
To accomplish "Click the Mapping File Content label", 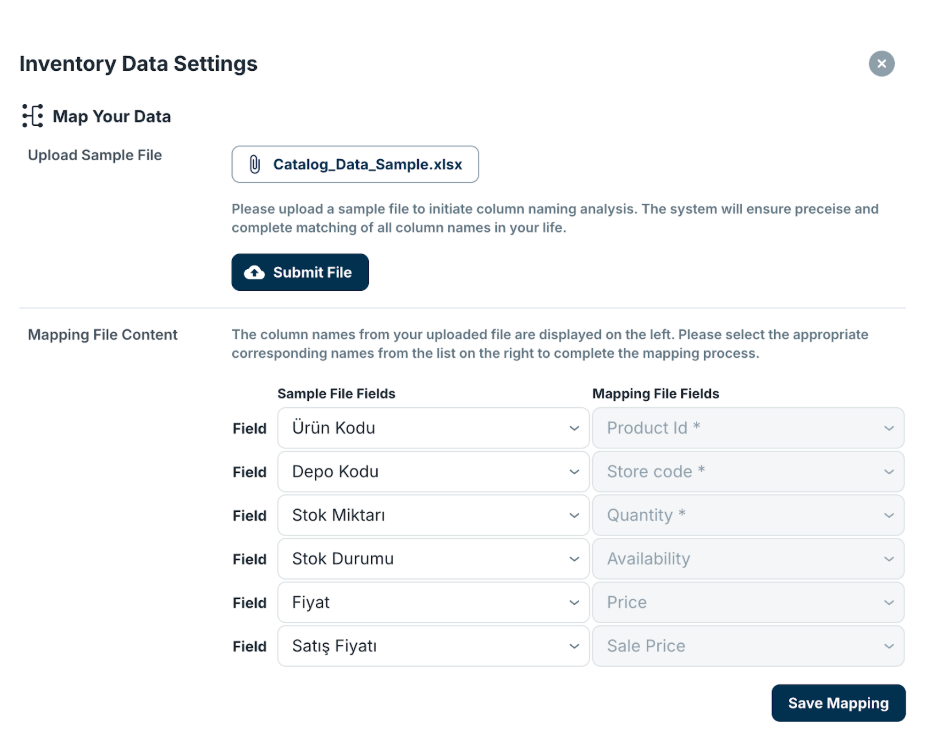I will click(x=102, y=335).
